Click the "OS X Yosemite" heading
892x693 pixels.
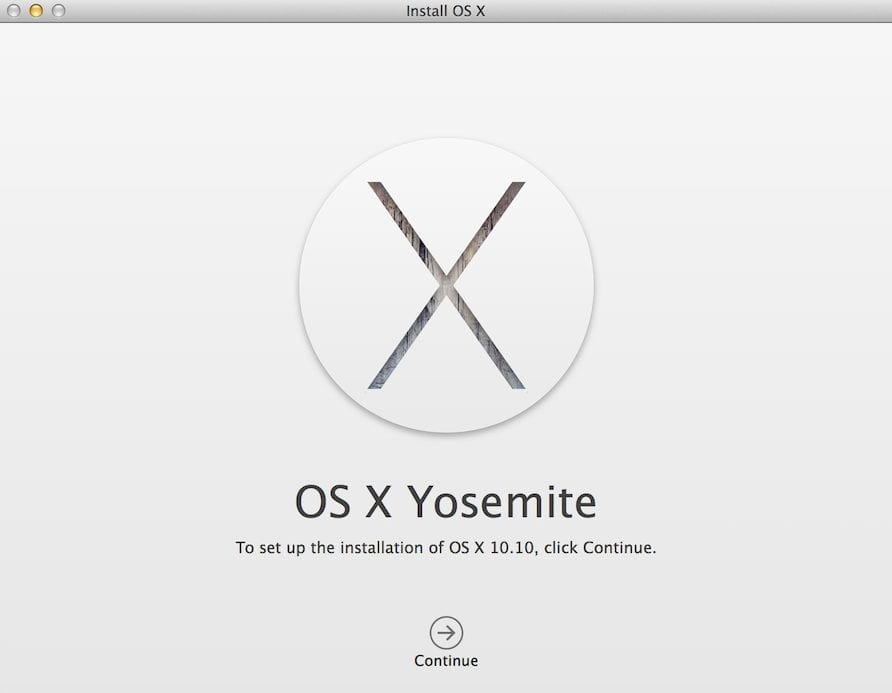tap(446, 502)
